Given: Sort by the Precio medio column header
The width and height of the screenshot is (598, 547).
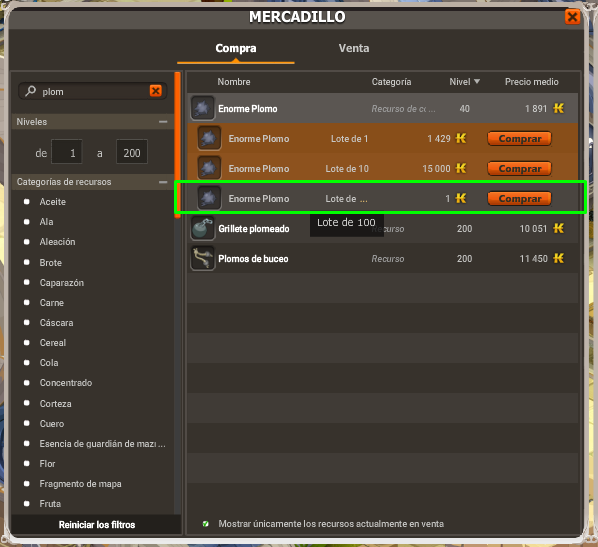Looking at the screenshot, I should pos(532,82).
